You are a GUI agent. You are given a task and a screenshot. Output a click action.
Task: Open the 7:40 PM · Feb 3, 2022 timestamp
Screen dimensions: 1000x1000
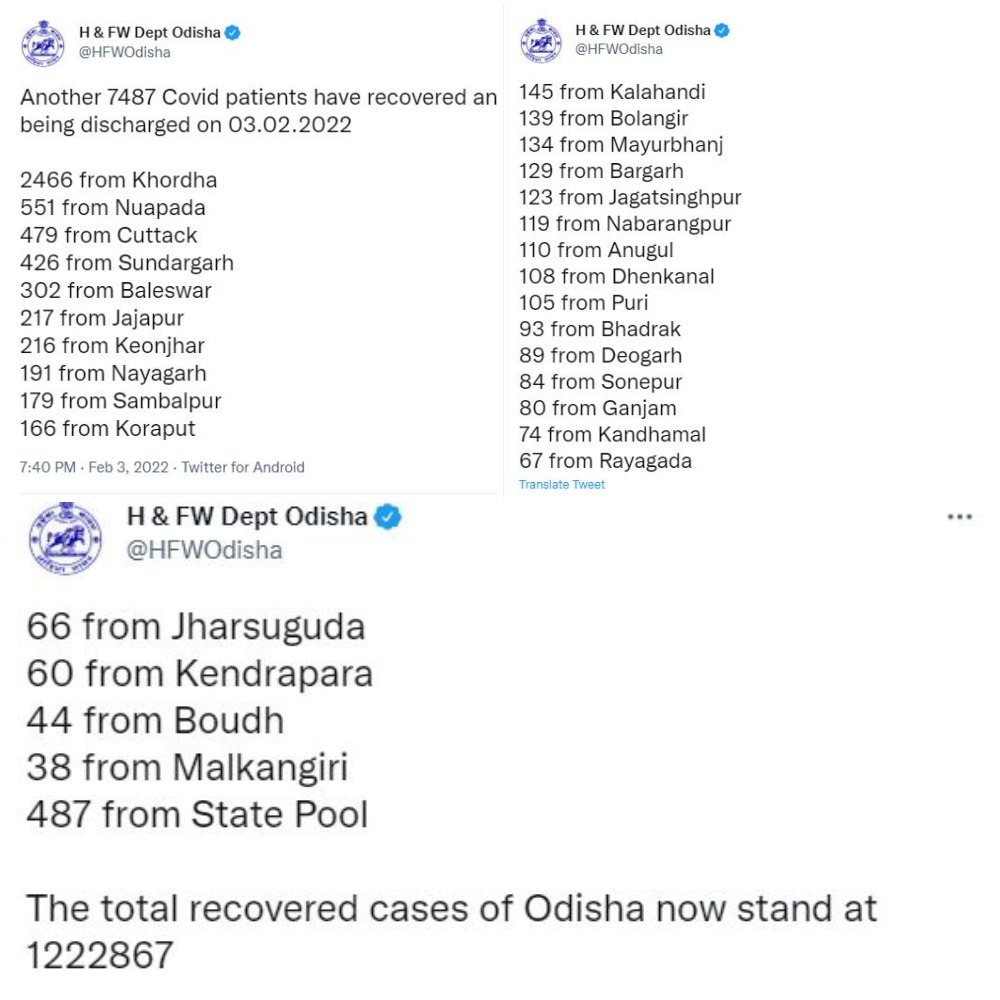pyautogui.click(x=95, y=467)
